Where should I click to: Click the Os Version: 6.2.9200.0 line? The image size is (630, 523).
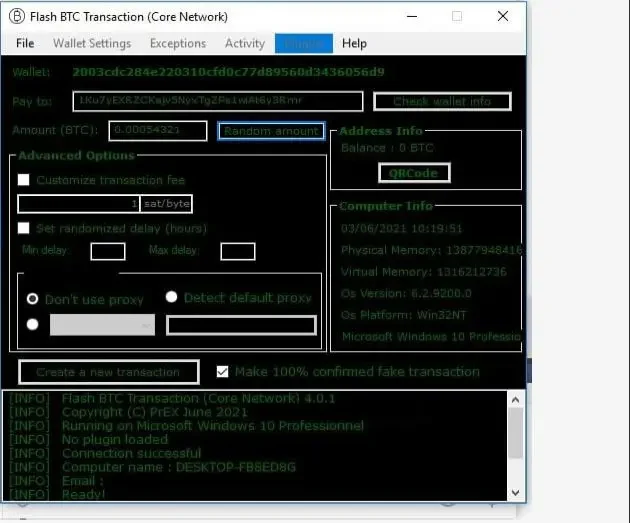pyautogui.click(x=406, y=294)
